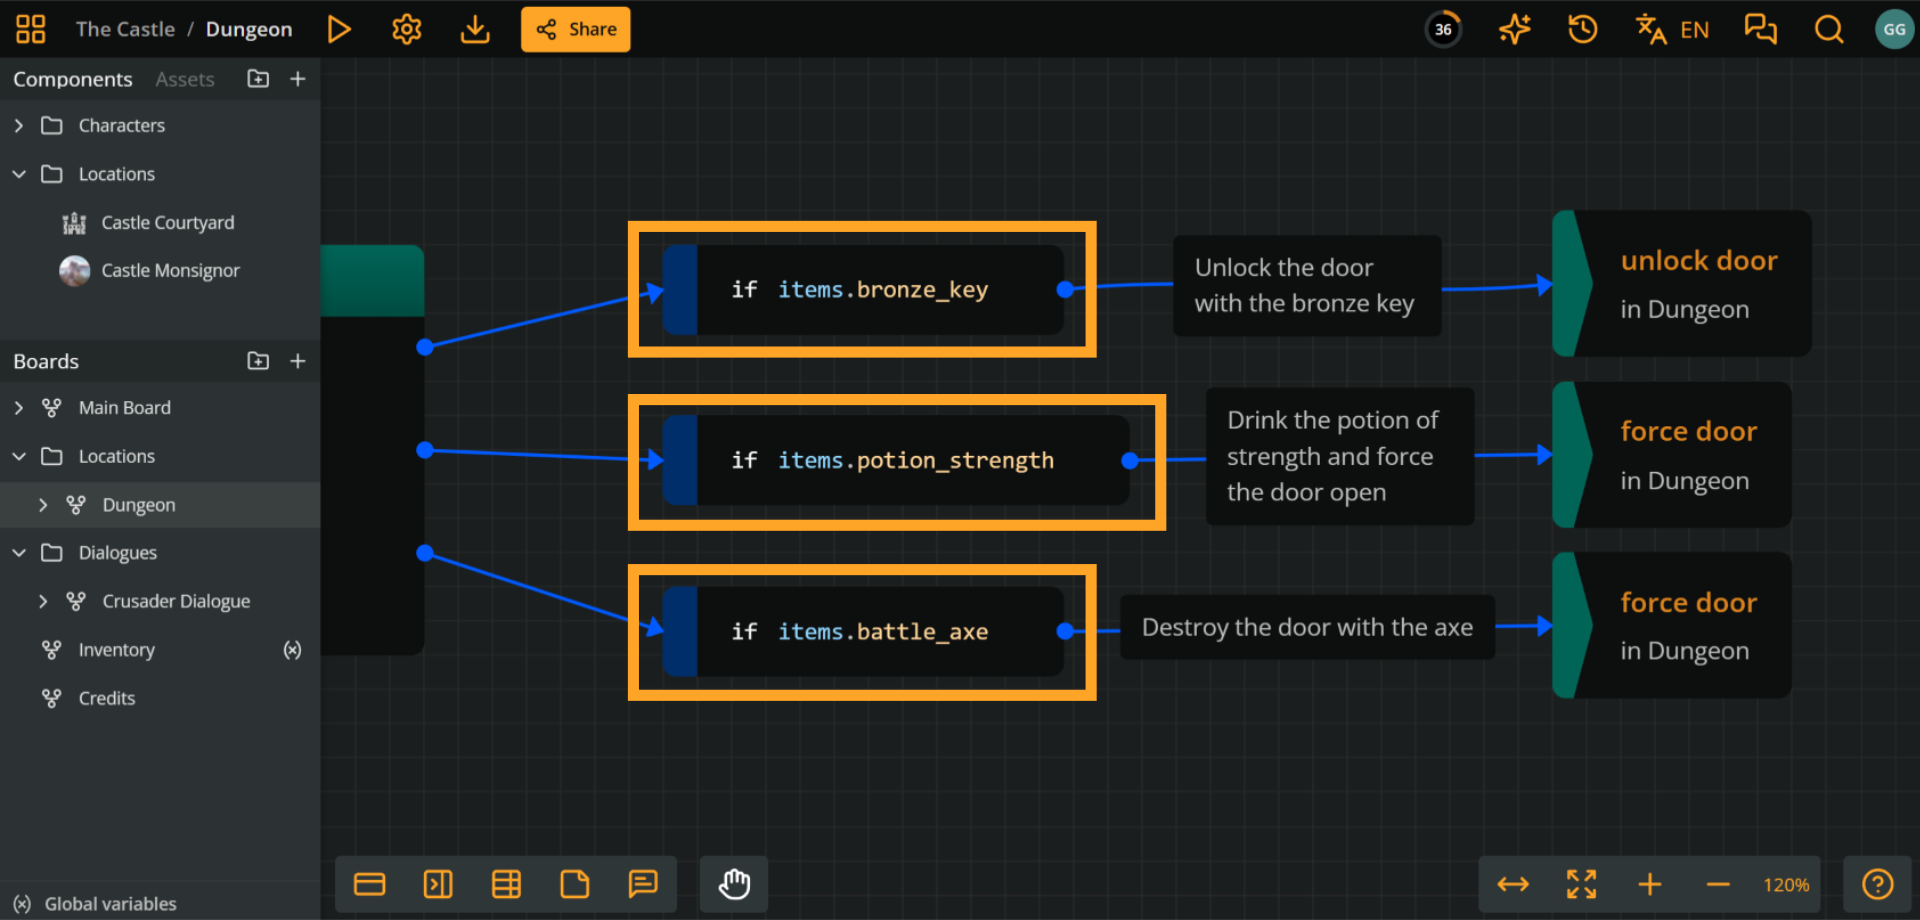This screenshot has height=920, width=1920.
Task: Select the Components tab
Action: (73, 79)
